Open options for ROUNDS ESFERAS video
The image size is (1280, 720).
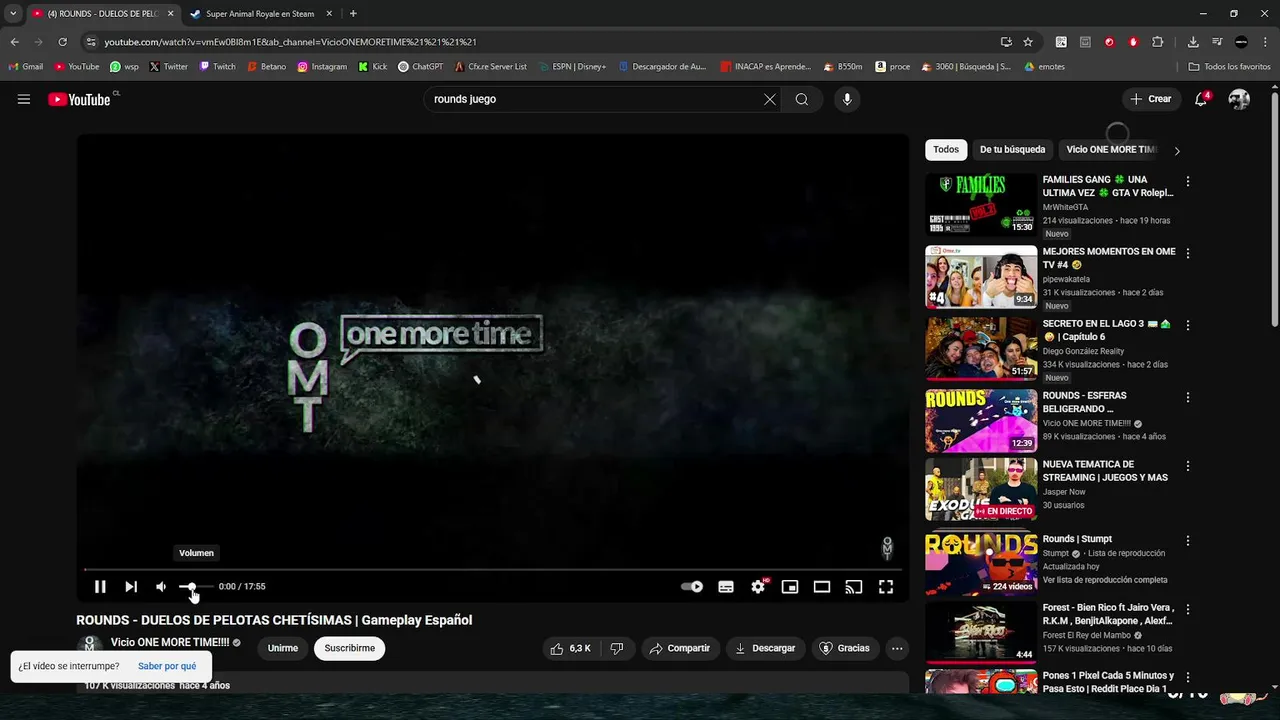1188,397
